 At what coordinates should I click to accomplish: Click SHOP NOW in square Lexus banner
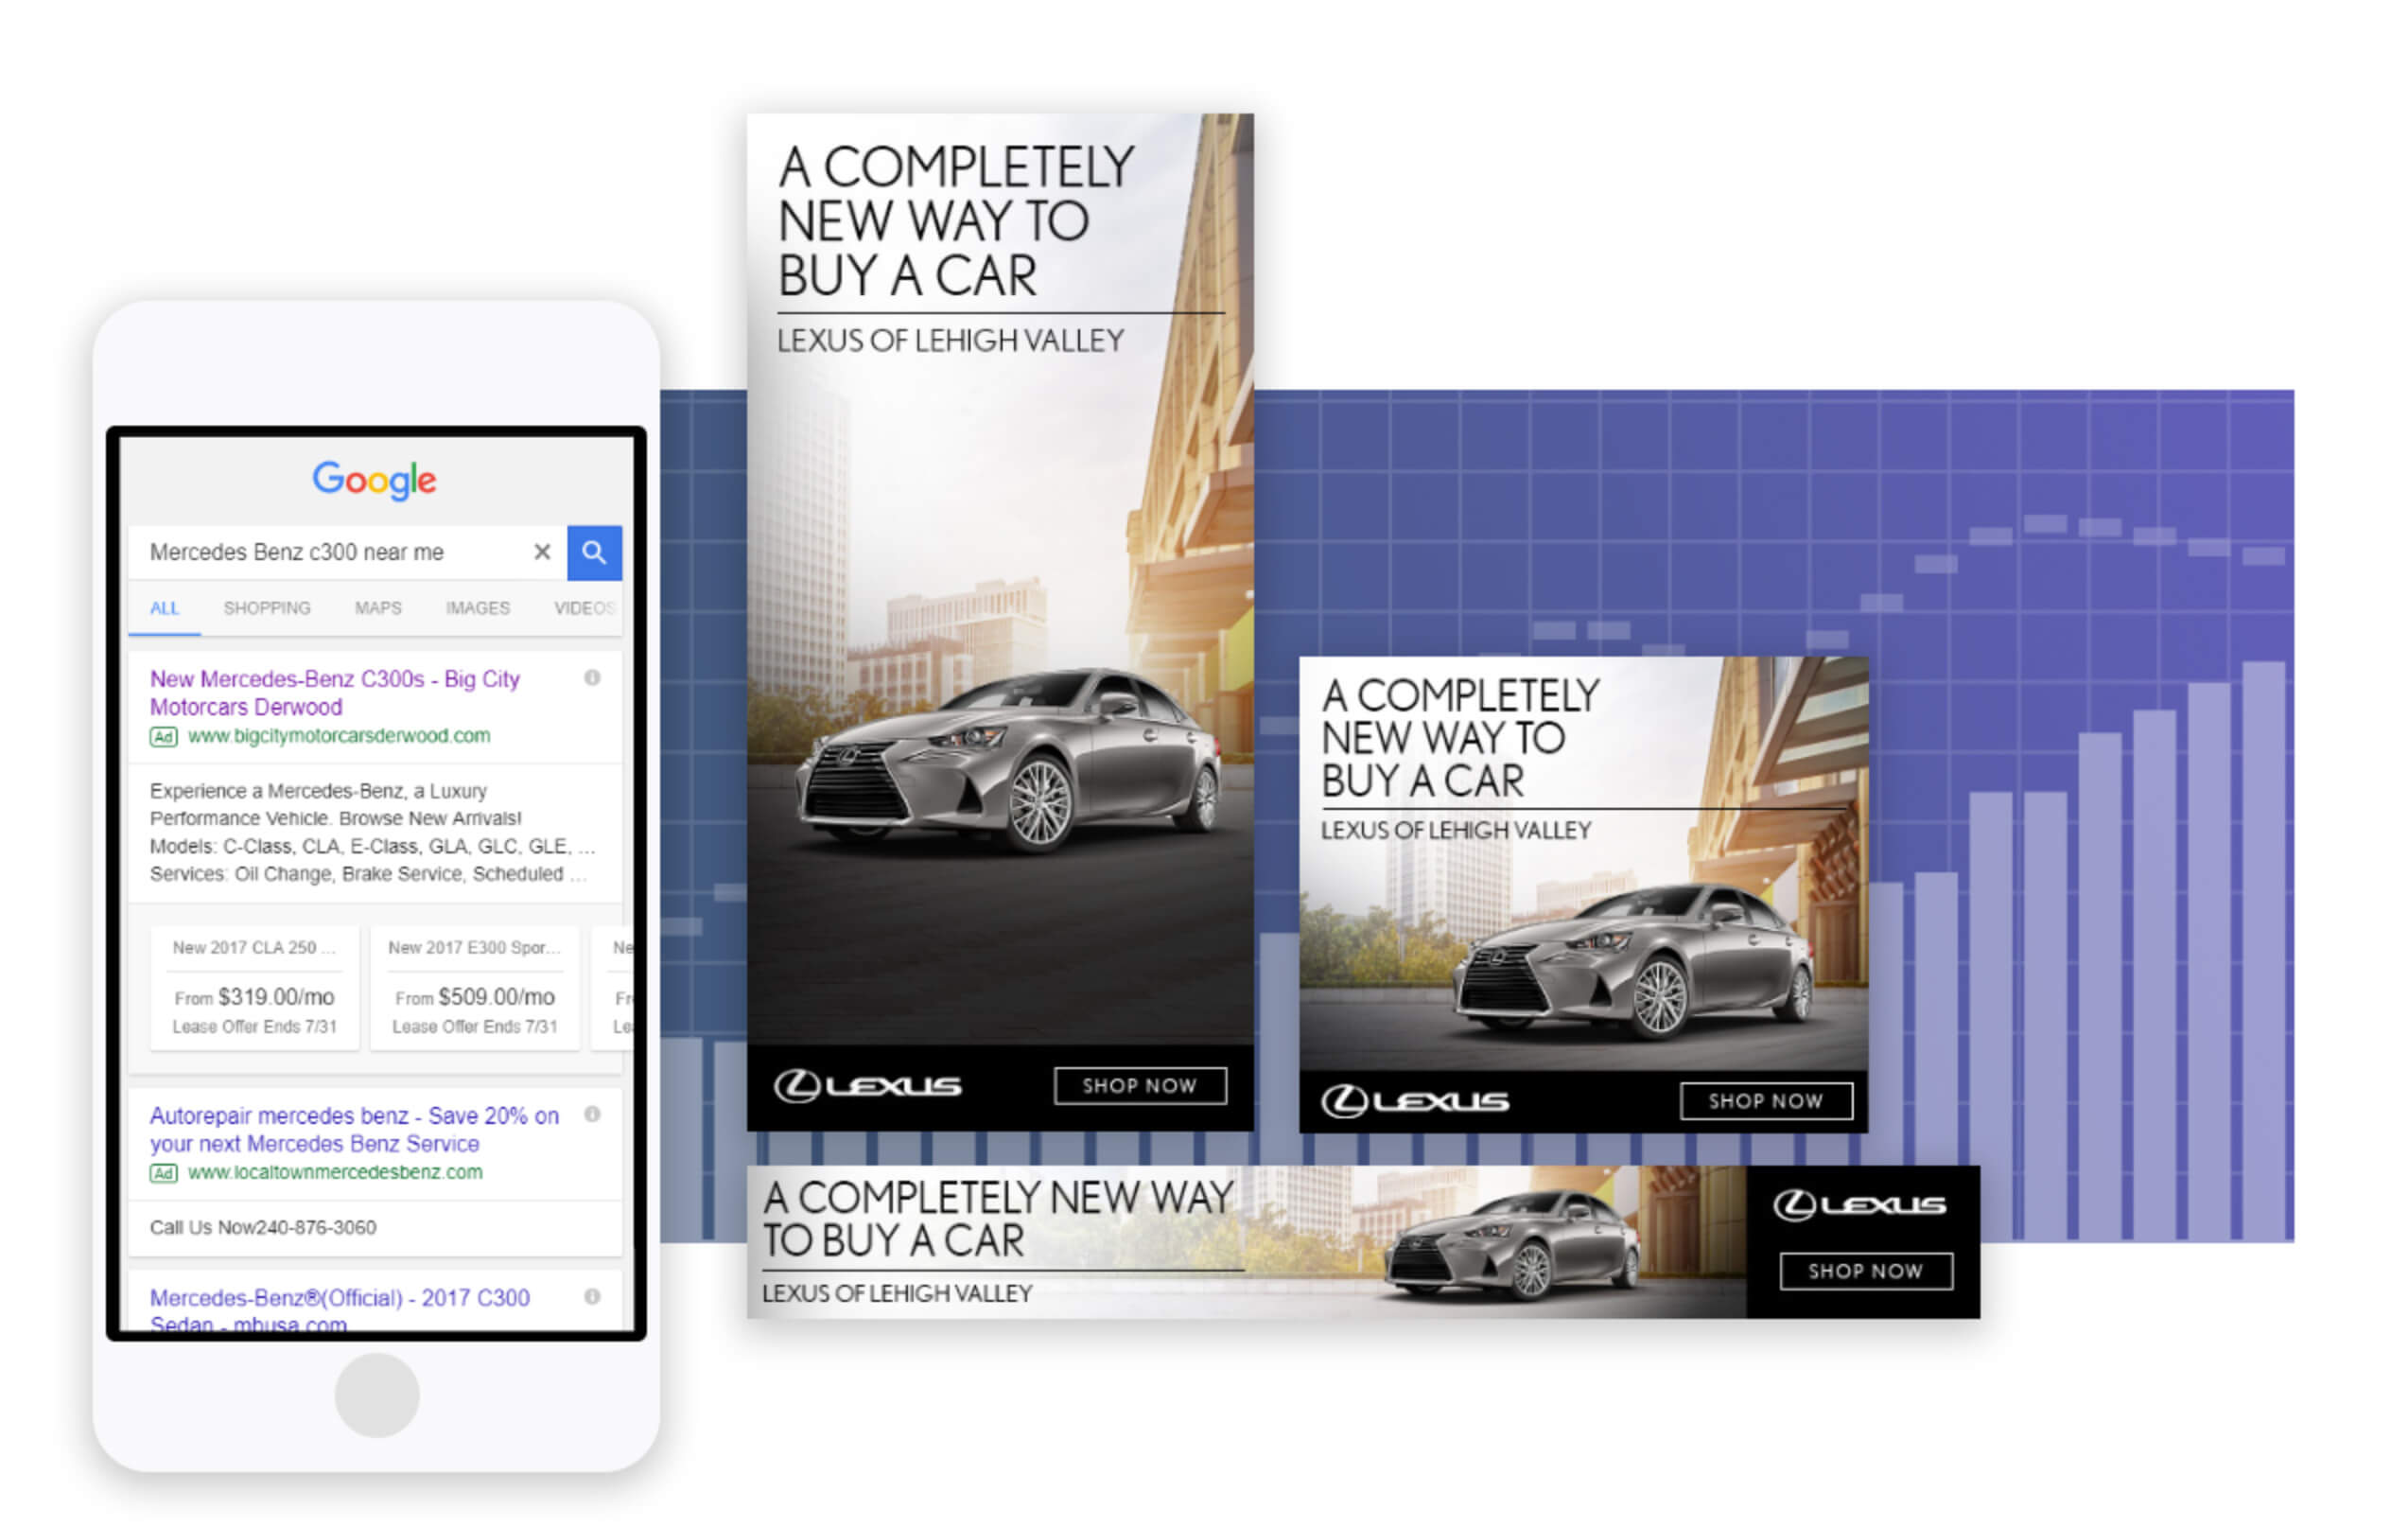1766,1101
